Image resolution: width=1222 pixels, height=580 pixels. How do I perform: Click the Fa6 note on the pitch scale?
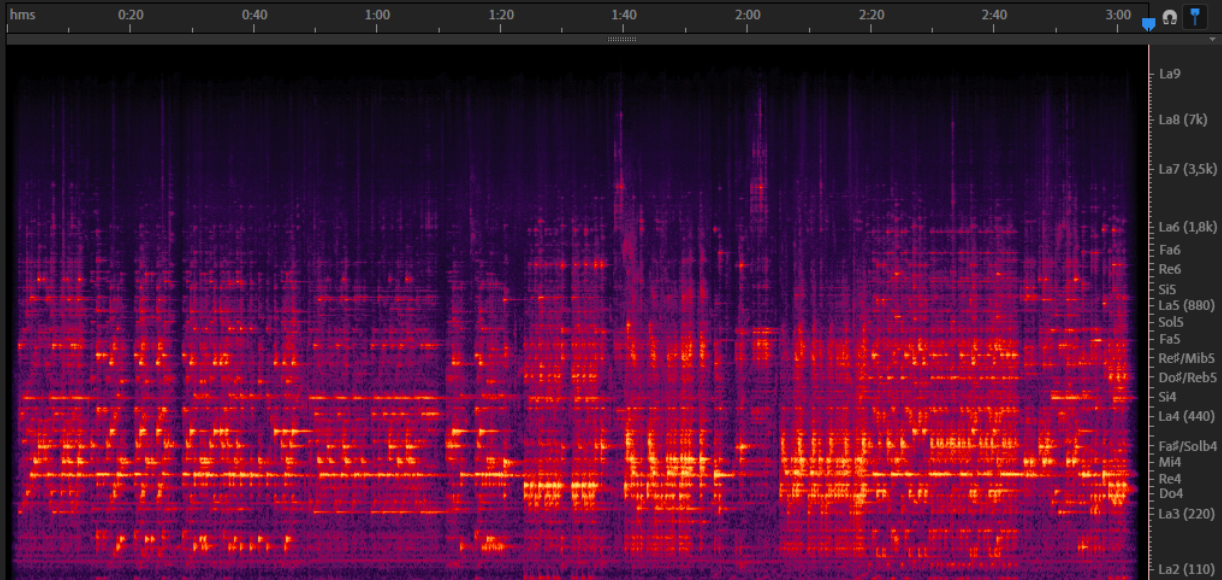(1170, 250)
